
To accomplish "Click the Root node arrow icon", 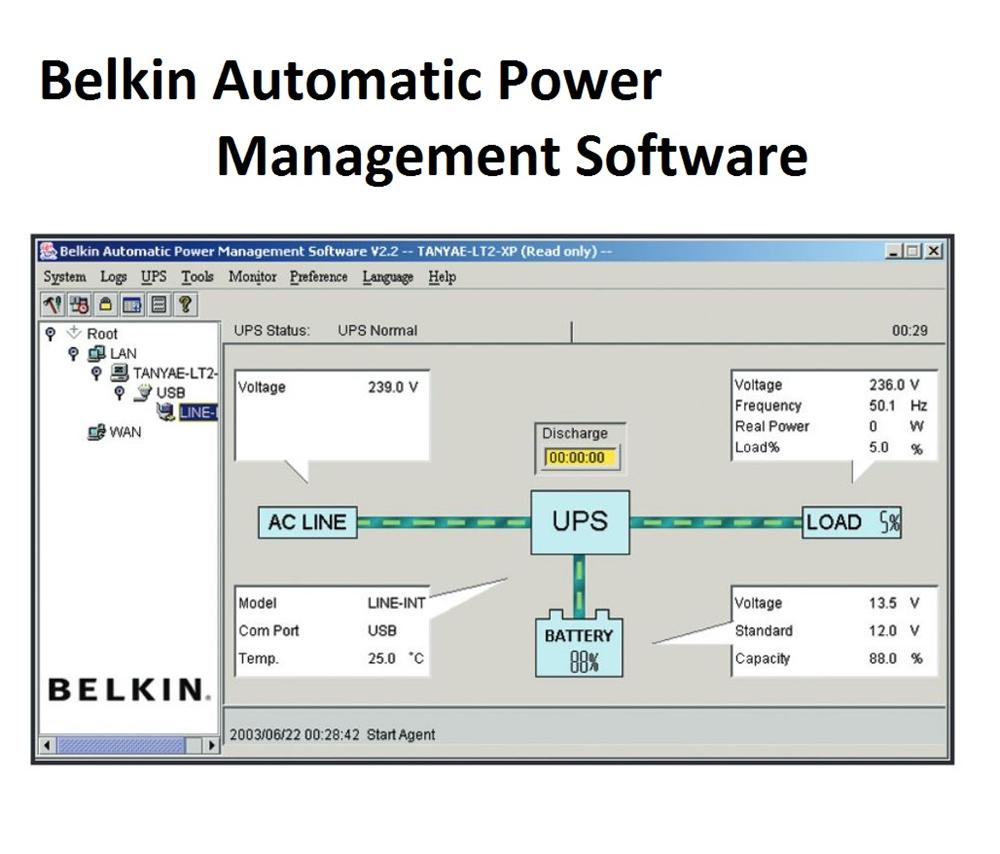I will [74, 332].
